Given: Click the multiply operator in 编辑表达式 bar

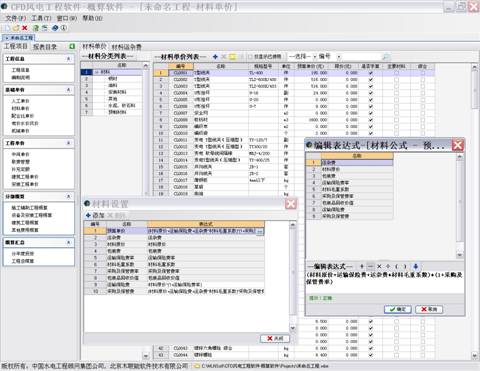Looking at the screenshot, I should coord(379,266).
